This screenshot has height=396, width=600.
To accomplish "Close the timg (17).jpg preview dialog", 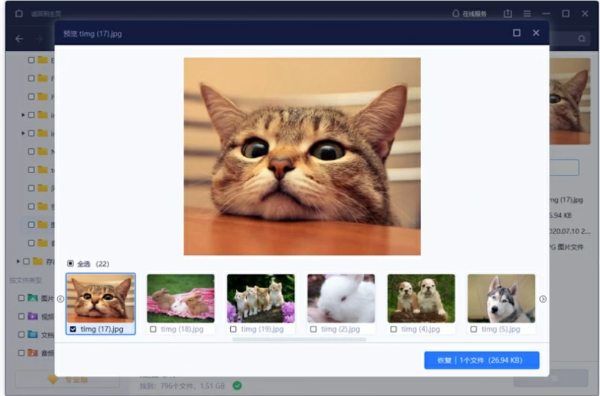I will pos(536,33).
